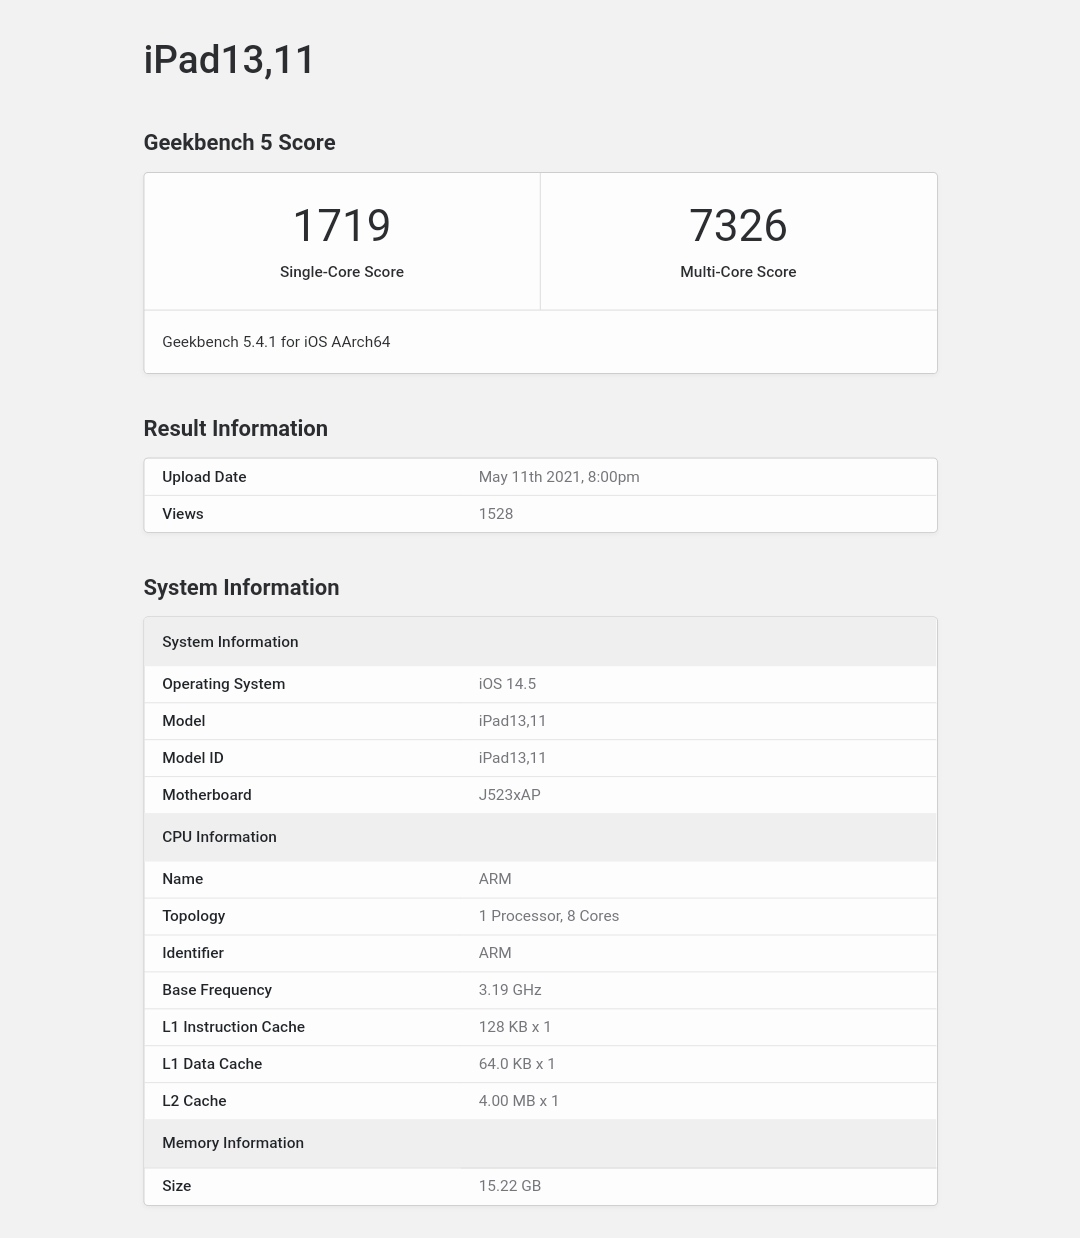Click the Operating System value iOS 14.5
Viewport: 1080px width, 1238px height.
507,684
